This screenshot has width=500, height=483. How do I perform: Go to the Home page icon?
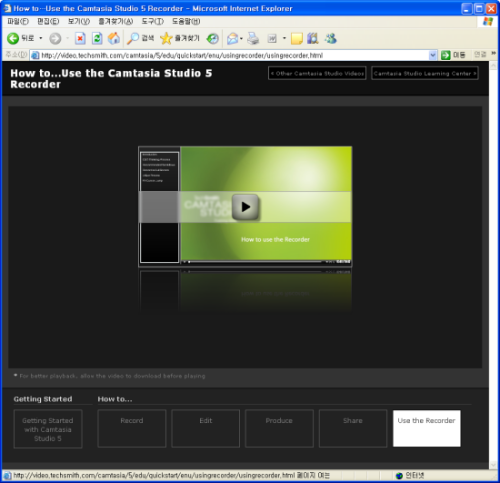point(114,39)
